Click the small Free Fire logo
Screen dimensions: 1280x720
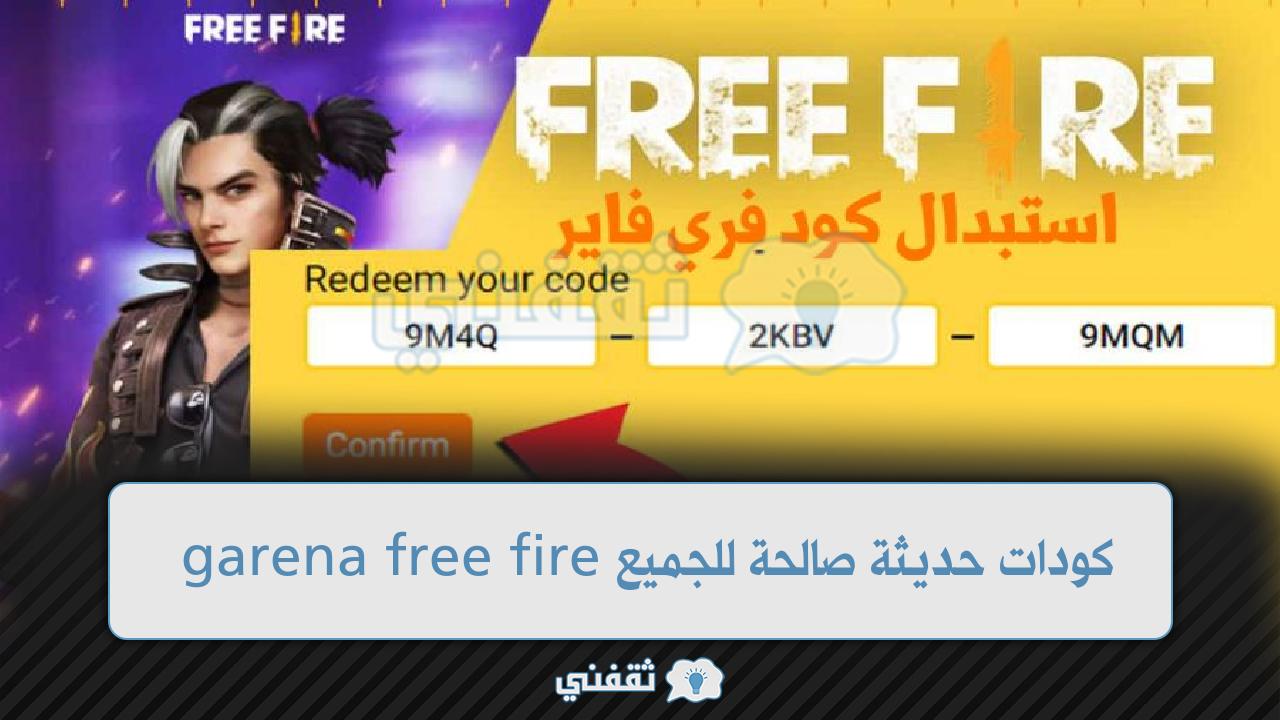pyautogui.click(x=265, y=28)
